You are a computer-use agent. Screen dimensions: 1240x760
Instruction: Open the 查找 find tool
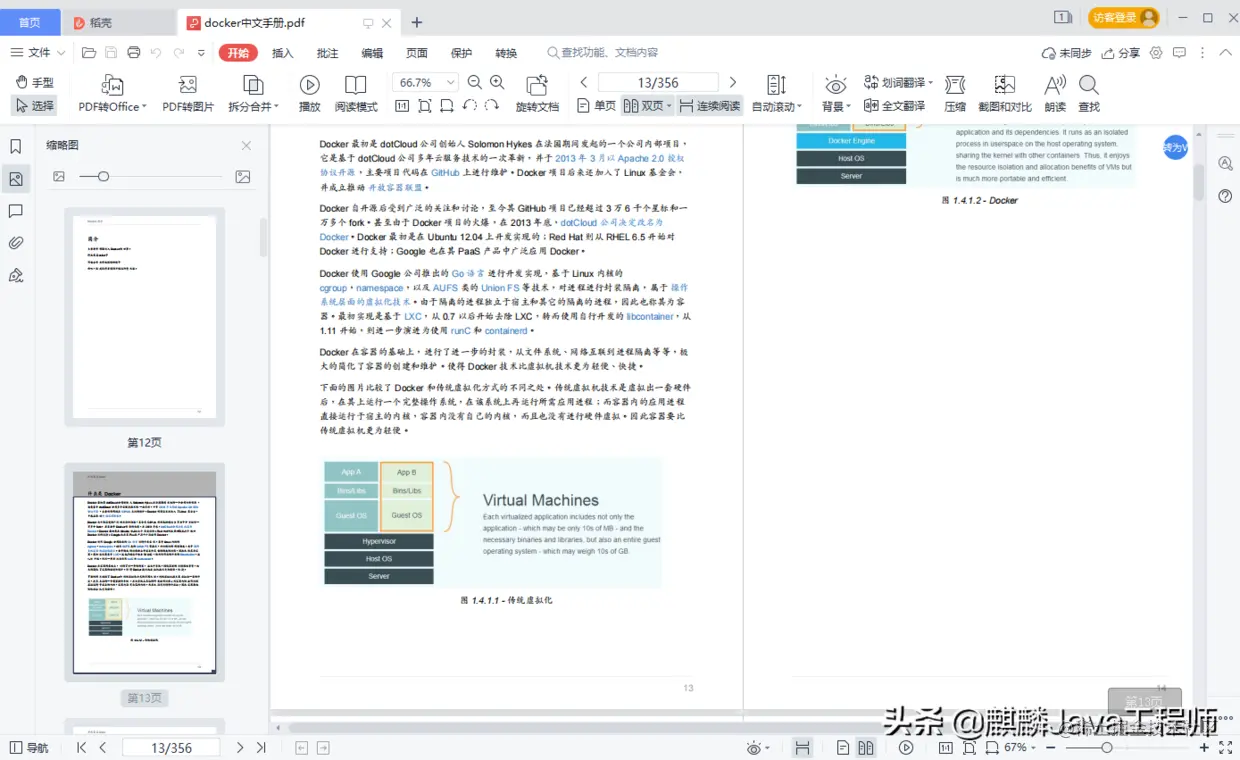pos(1089,93)
